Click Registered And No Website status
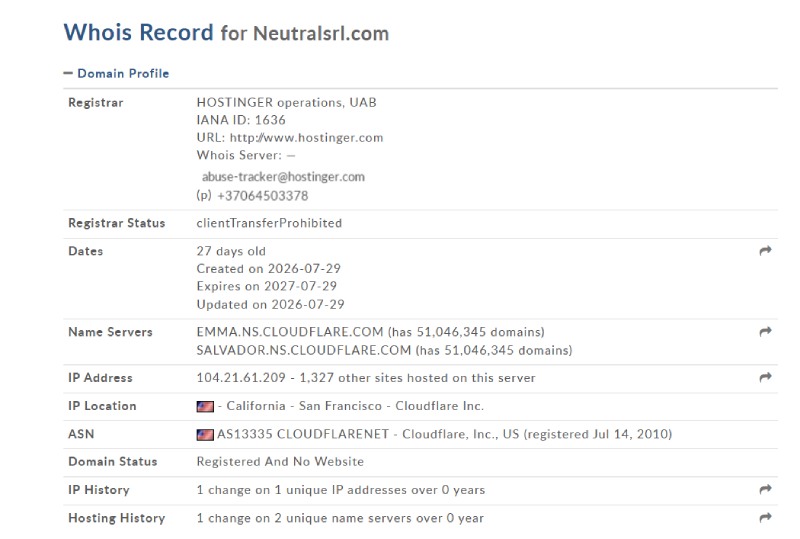The width and height of the screenshot is (800, 539). pyautogui.click(x=280, y=461)
